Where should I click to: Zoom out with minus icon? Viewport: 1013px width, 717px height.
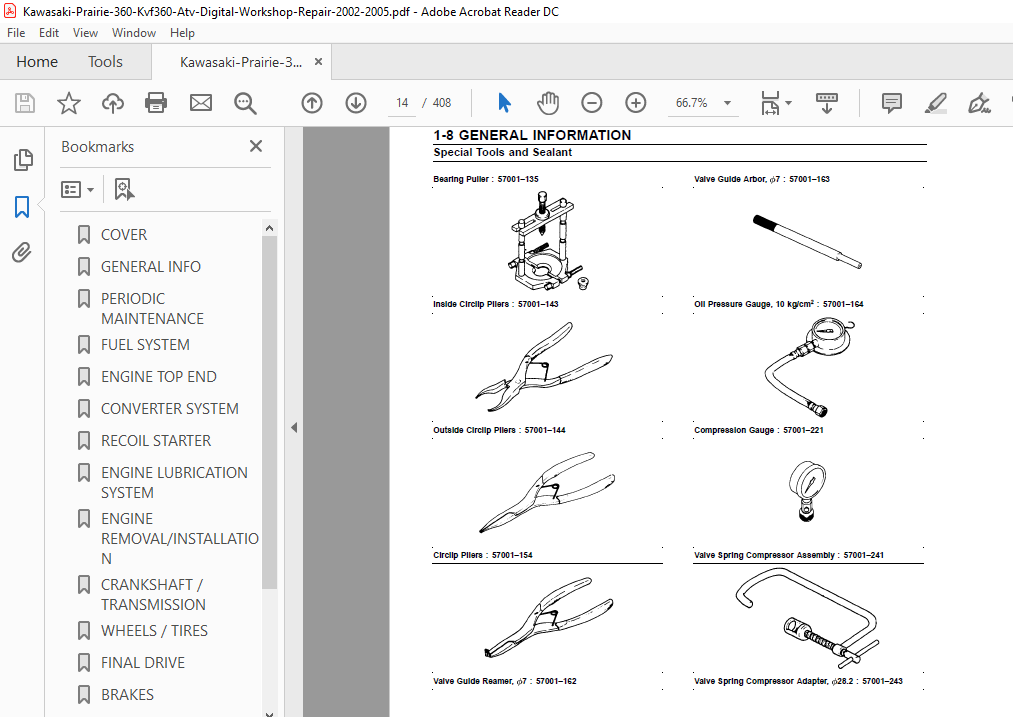coord(591,103)
